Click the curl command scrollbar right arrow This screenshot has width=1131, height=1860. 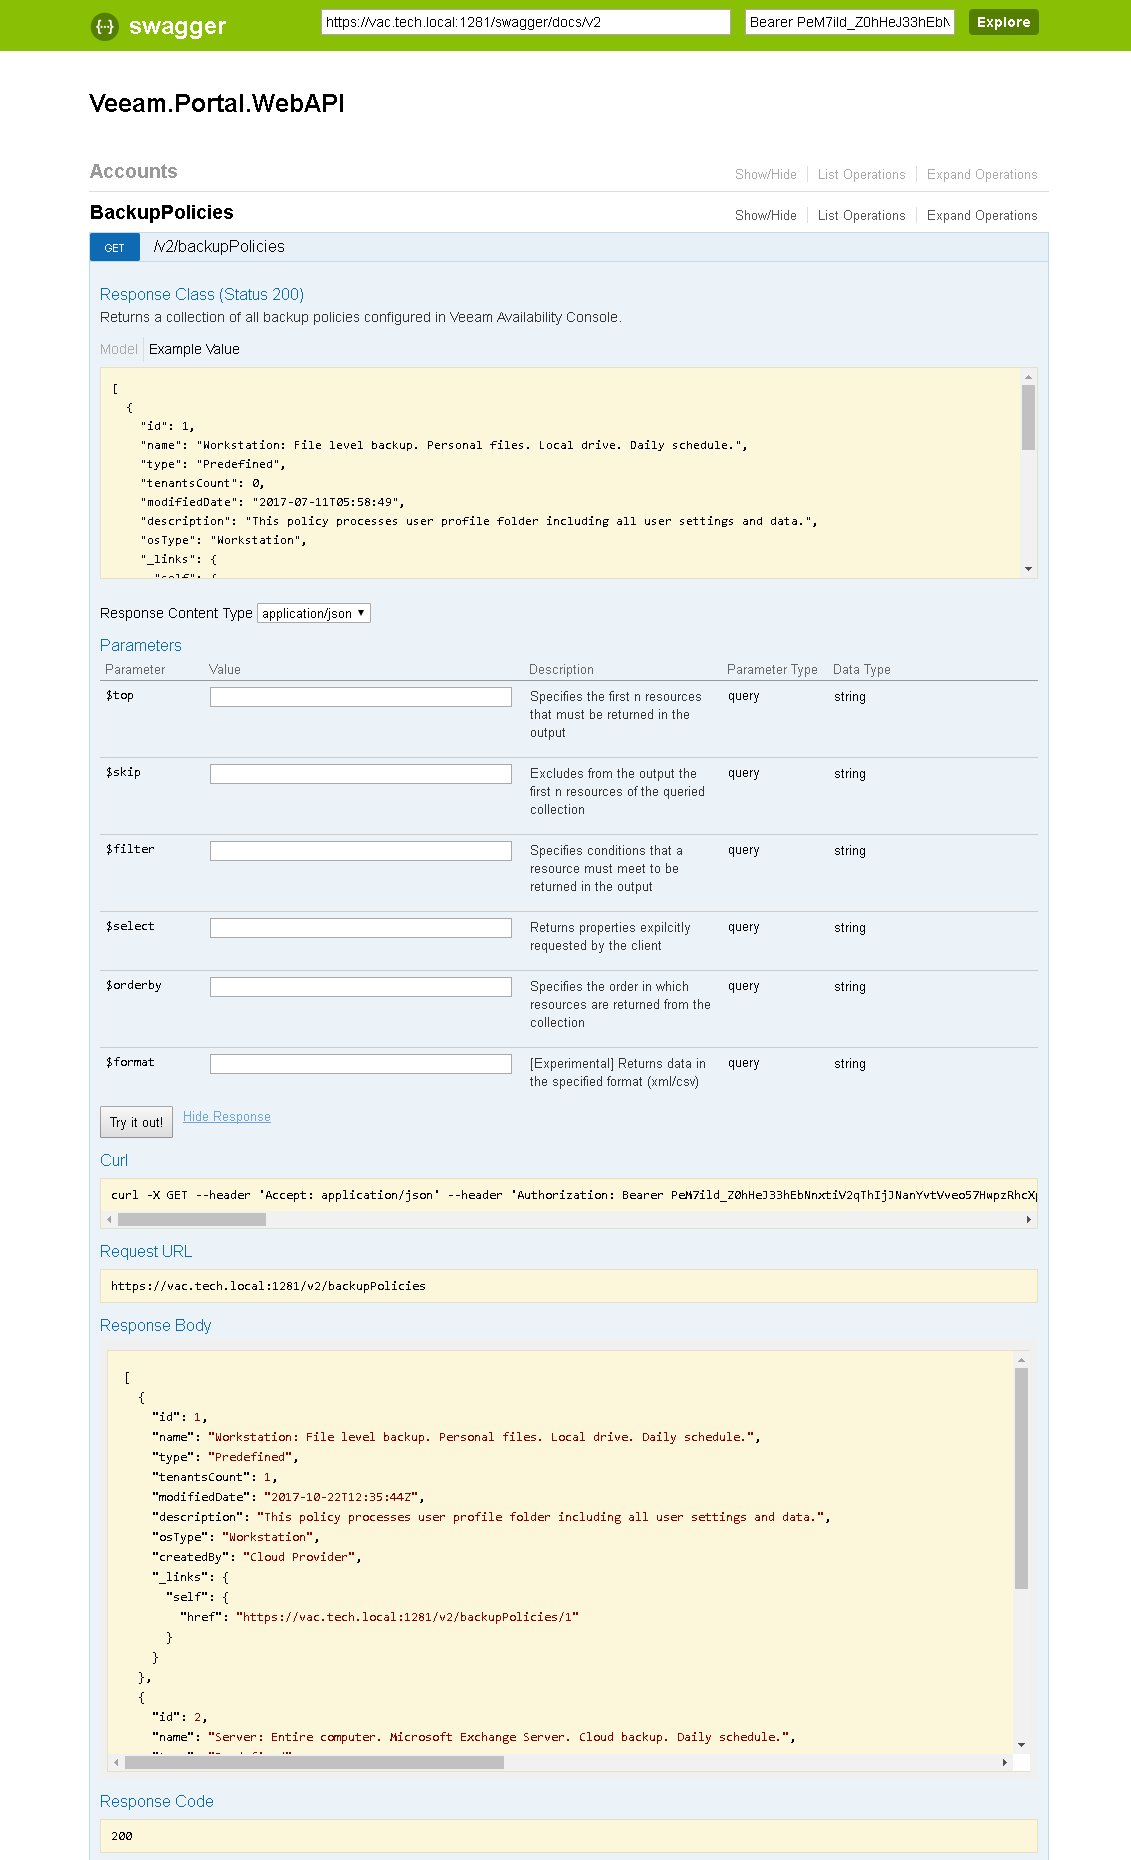pyautogui.click(x=1029, y=1220)
